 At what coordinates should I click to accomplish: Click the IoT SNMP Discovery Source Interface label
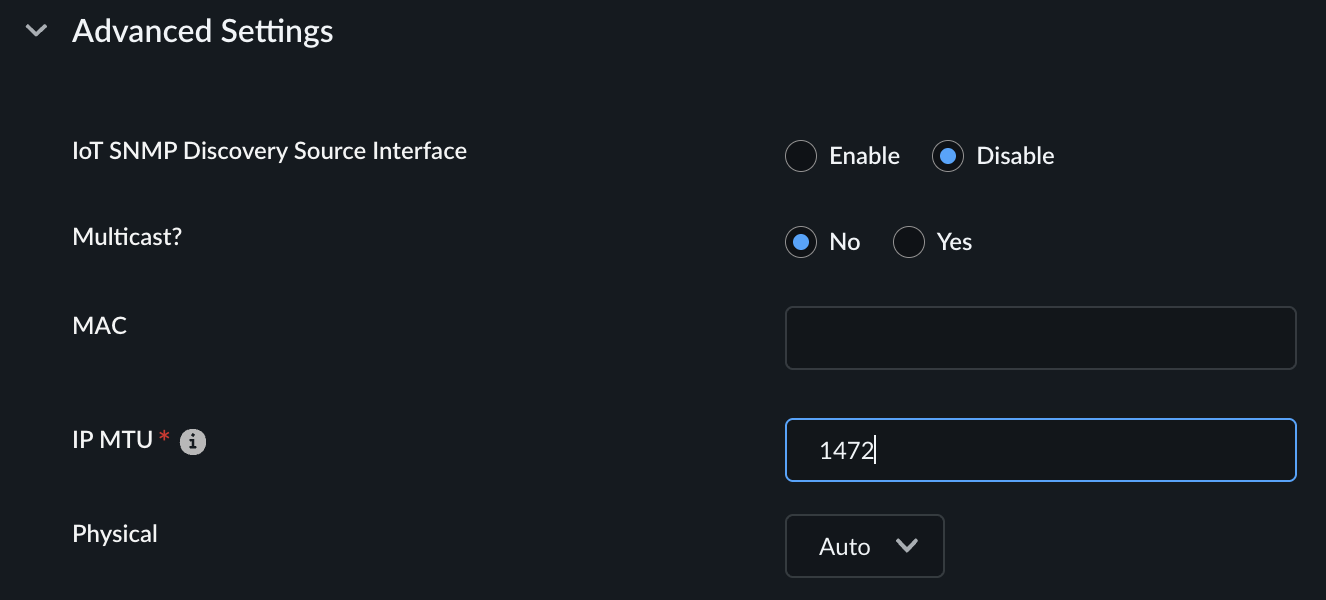point(270,151)
